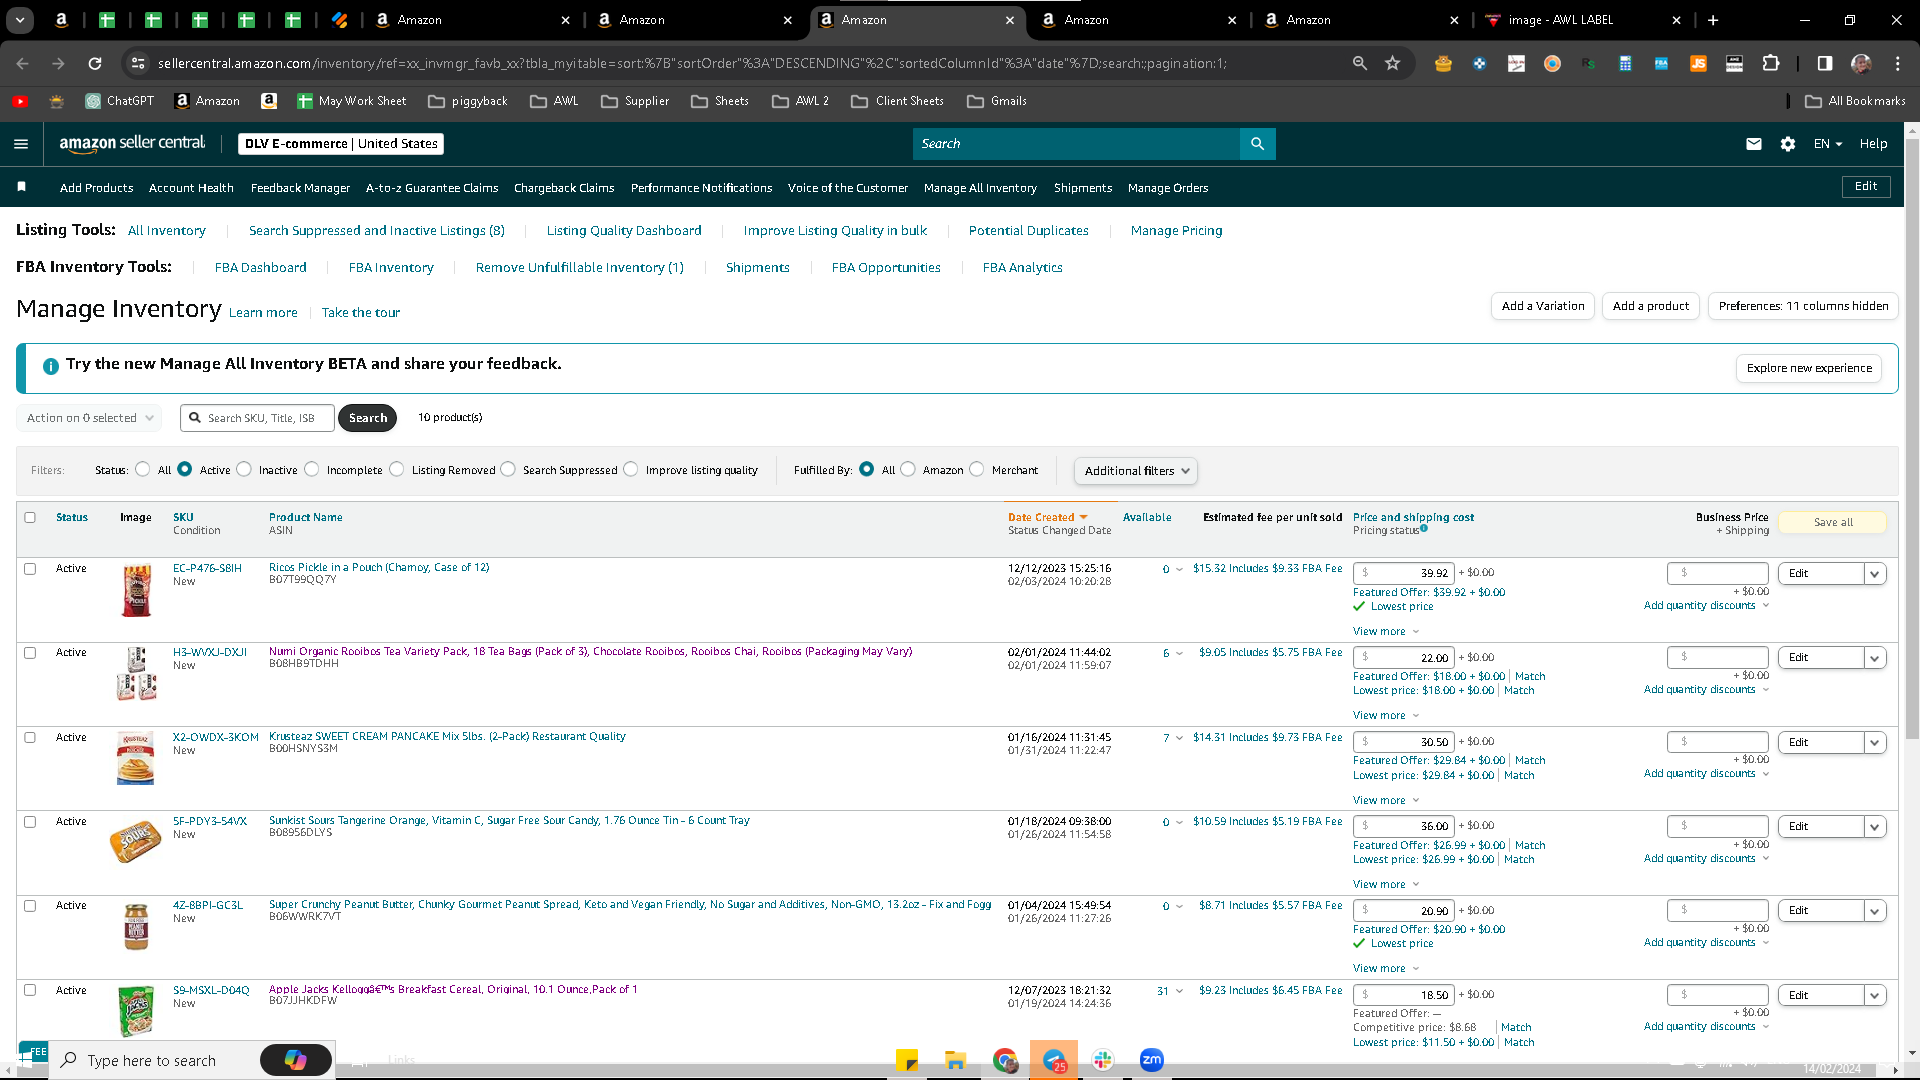Click the Amazon seller central logo

click(x=132, y=144)
